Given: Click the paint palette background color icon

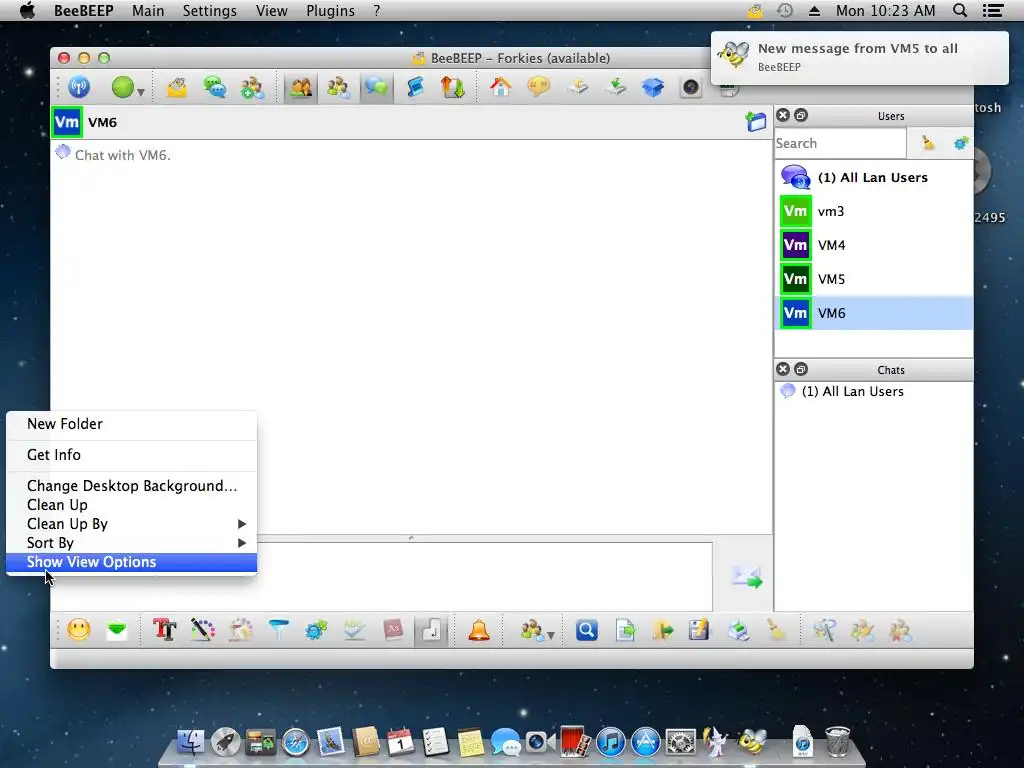Looking at the screenshot, I should pos(240,630).
